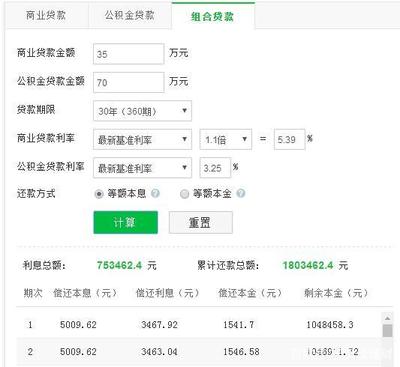Screen dimensions: 400x367
Task: Click the provident fund rate field 3.25
Action: [x=215, y=168]
